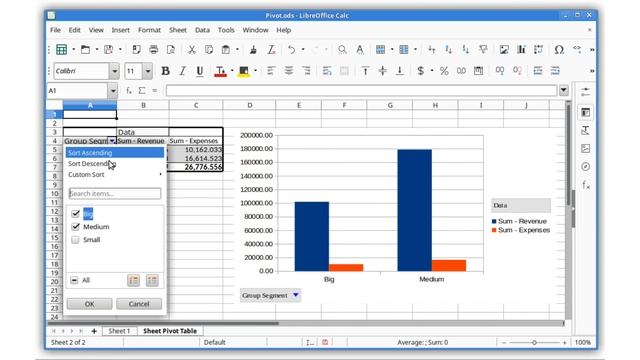The height and width of the screenshot is (360, 640).
Task: Switch to Sheet Pivot Table tab
Action: click(x=170, y=331)
